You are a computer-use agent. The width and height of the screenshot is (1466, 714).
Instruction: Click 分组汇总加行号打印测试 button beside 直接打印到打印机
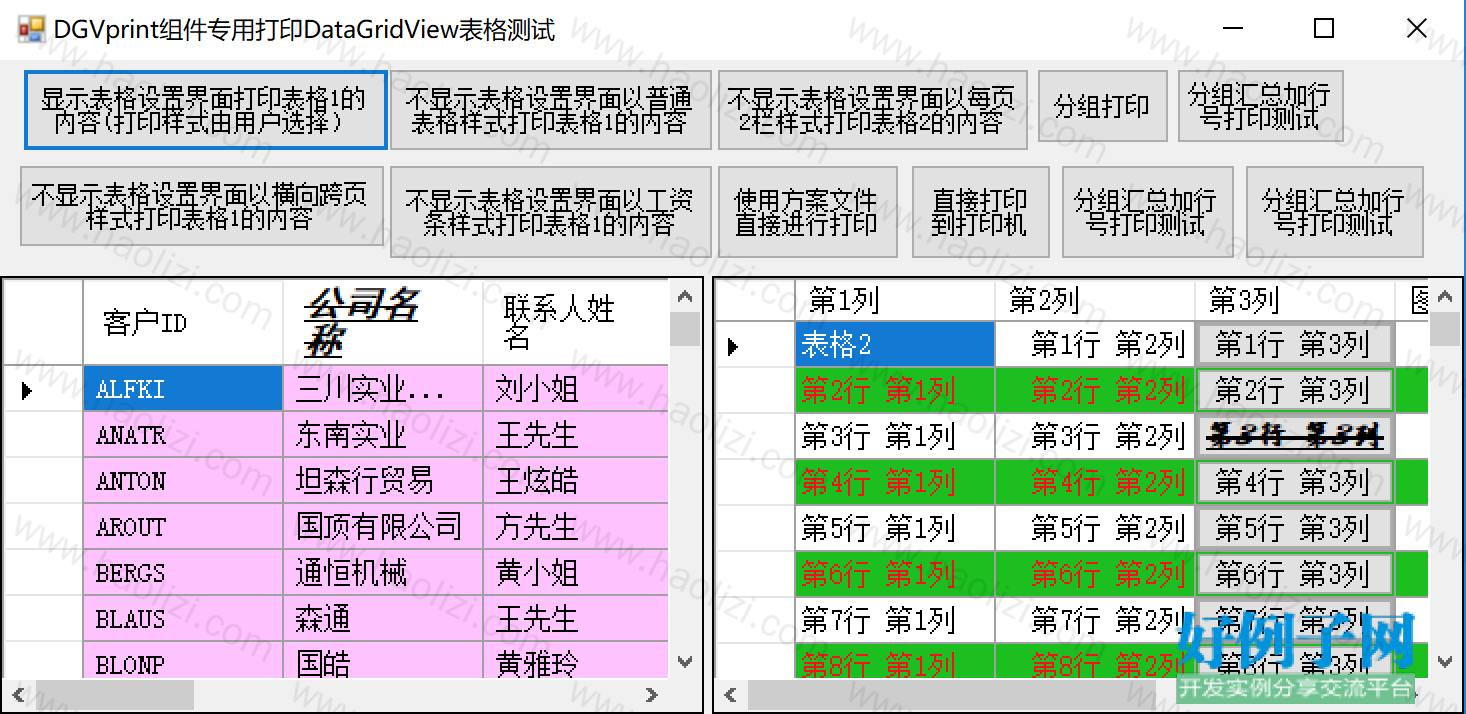[1147, 211]
